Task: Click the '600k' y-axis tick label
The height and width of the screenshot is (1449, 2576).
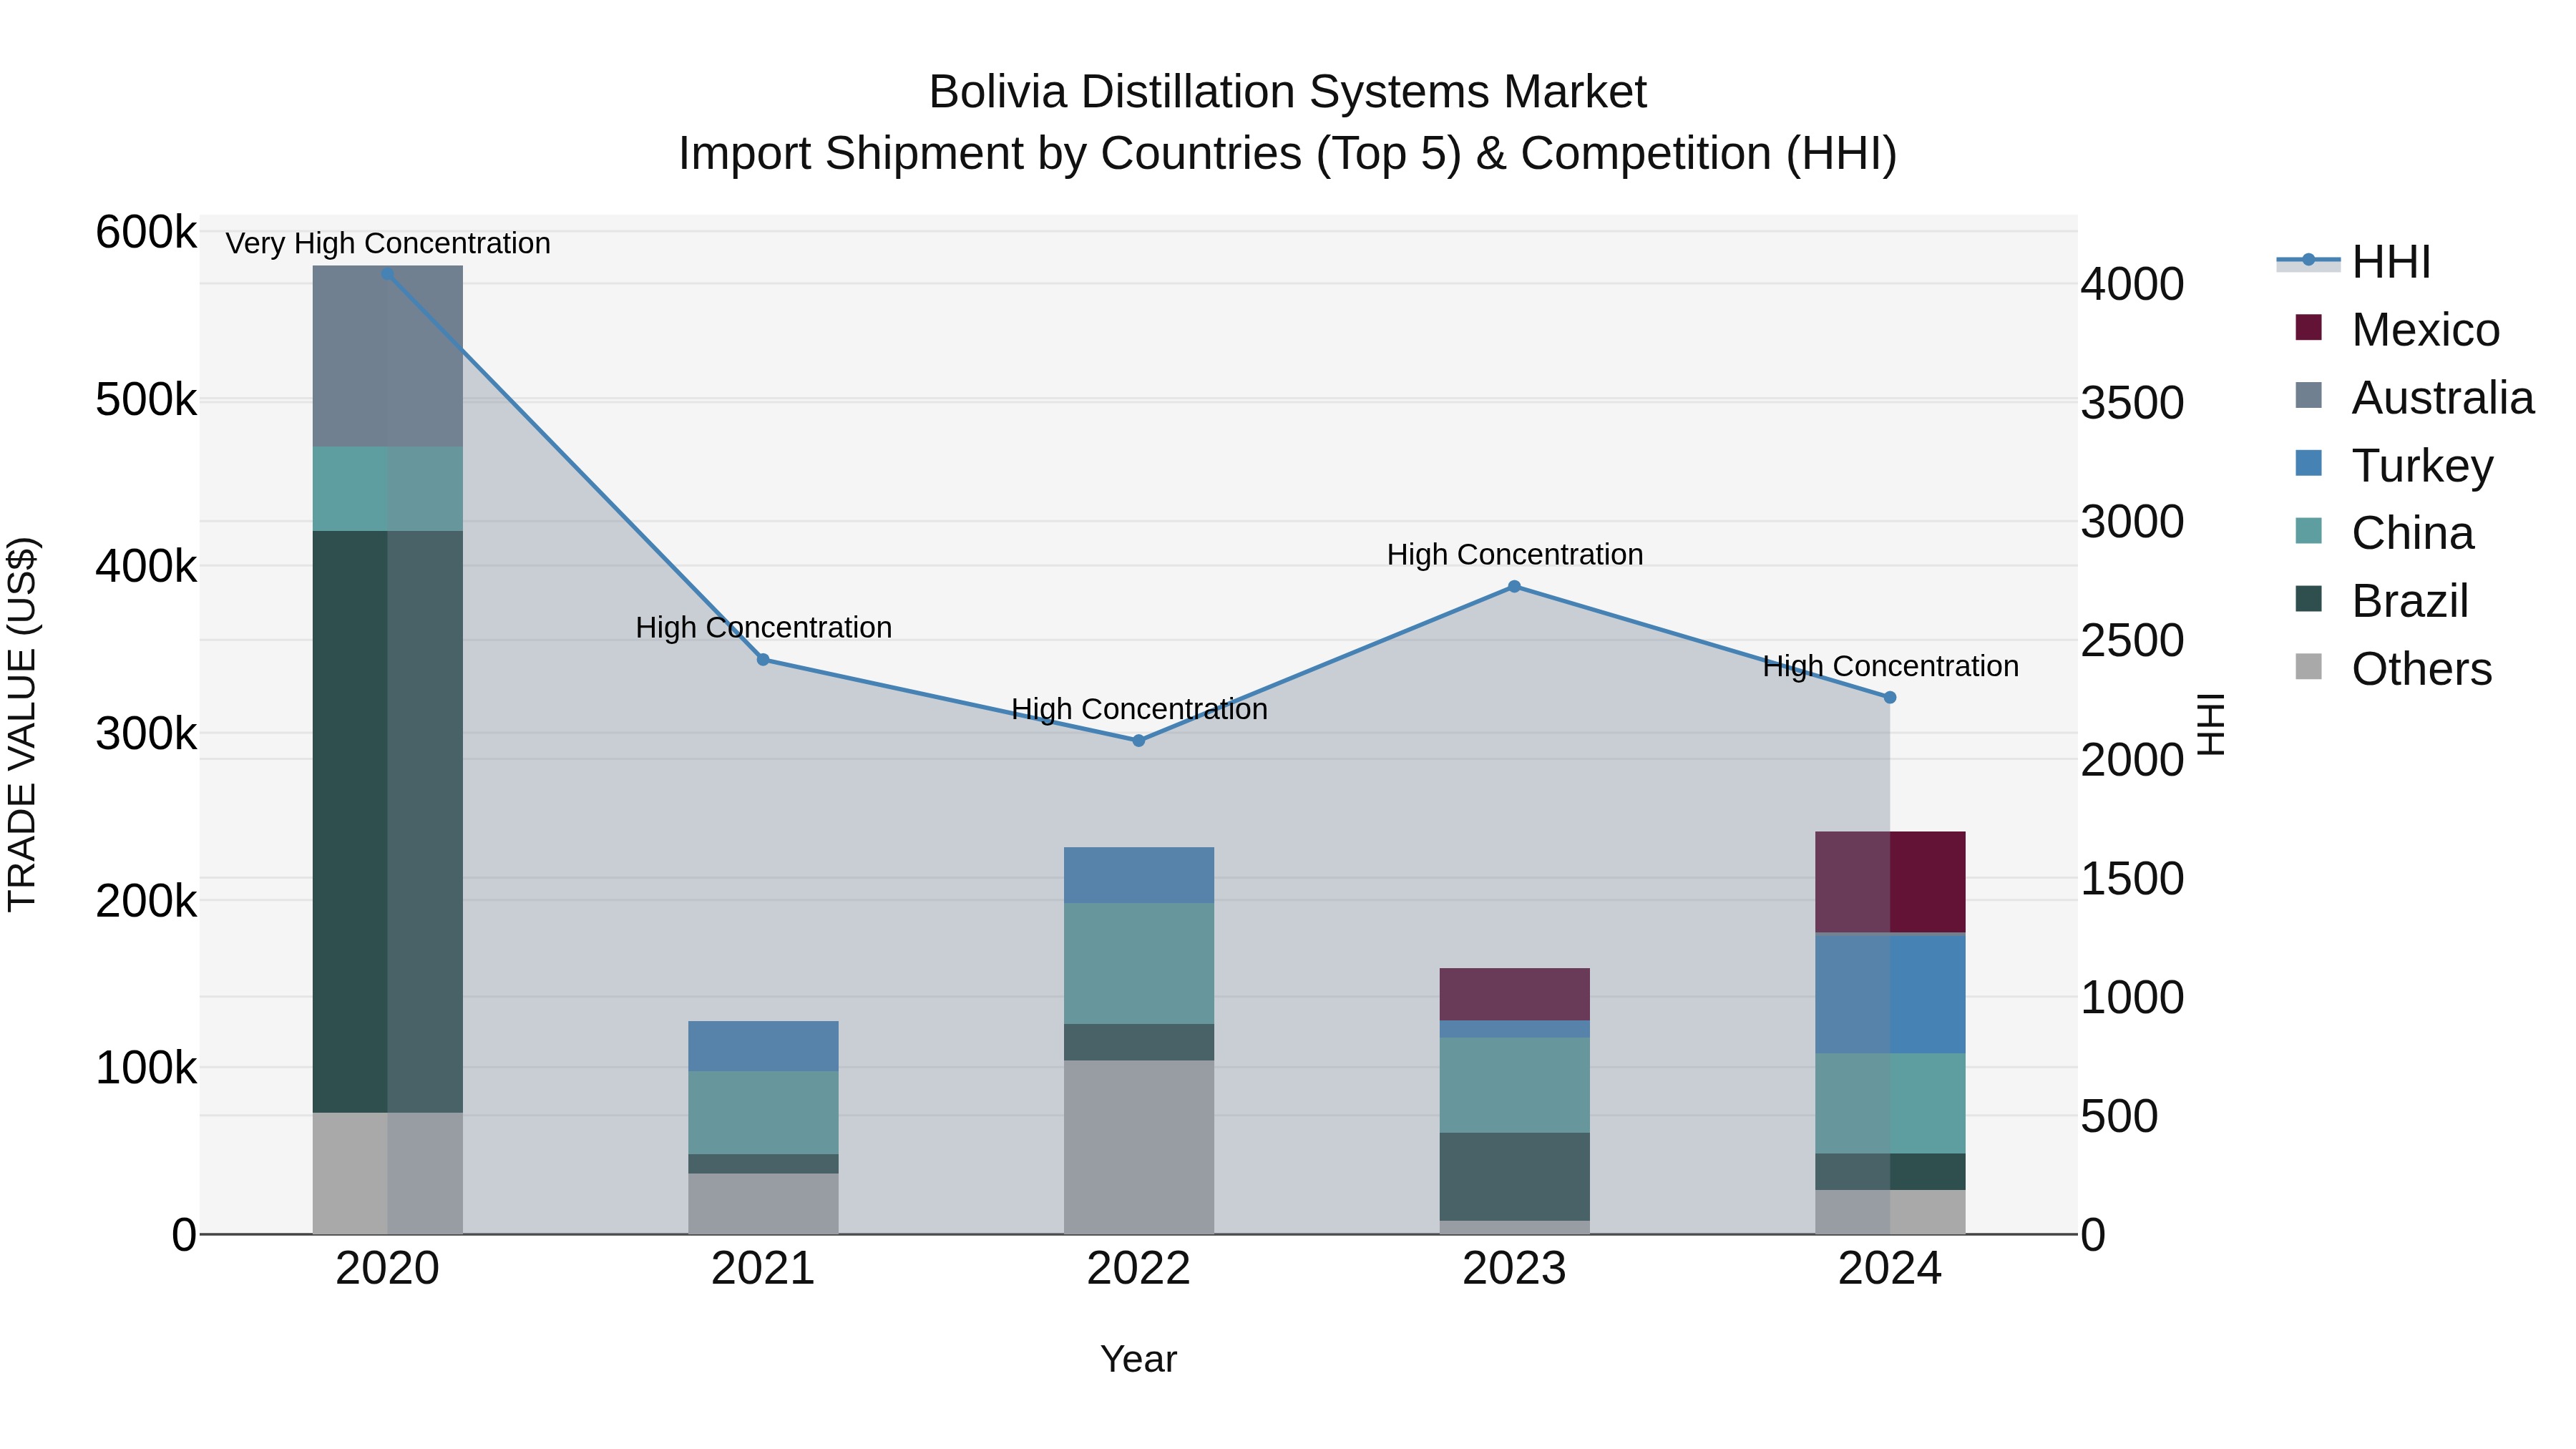Action: tap(147, 232)
